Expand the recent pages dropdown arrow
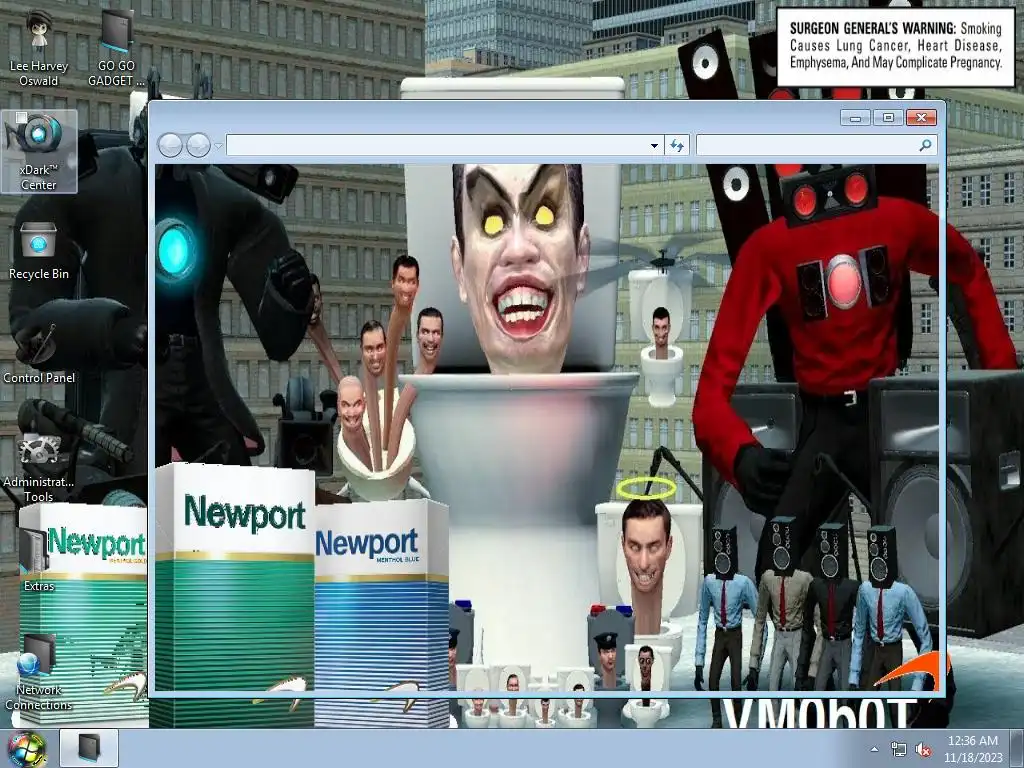This screenshot has height=768, width=1024. click(219, 146)
